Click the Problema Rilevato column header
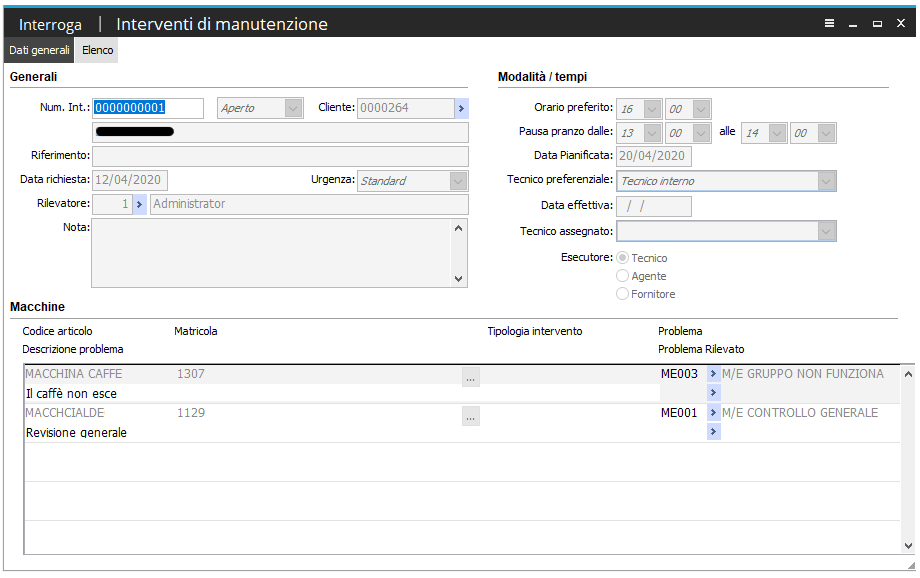The height and width of the screenshot is (578, 920). (x=701, y=349)
